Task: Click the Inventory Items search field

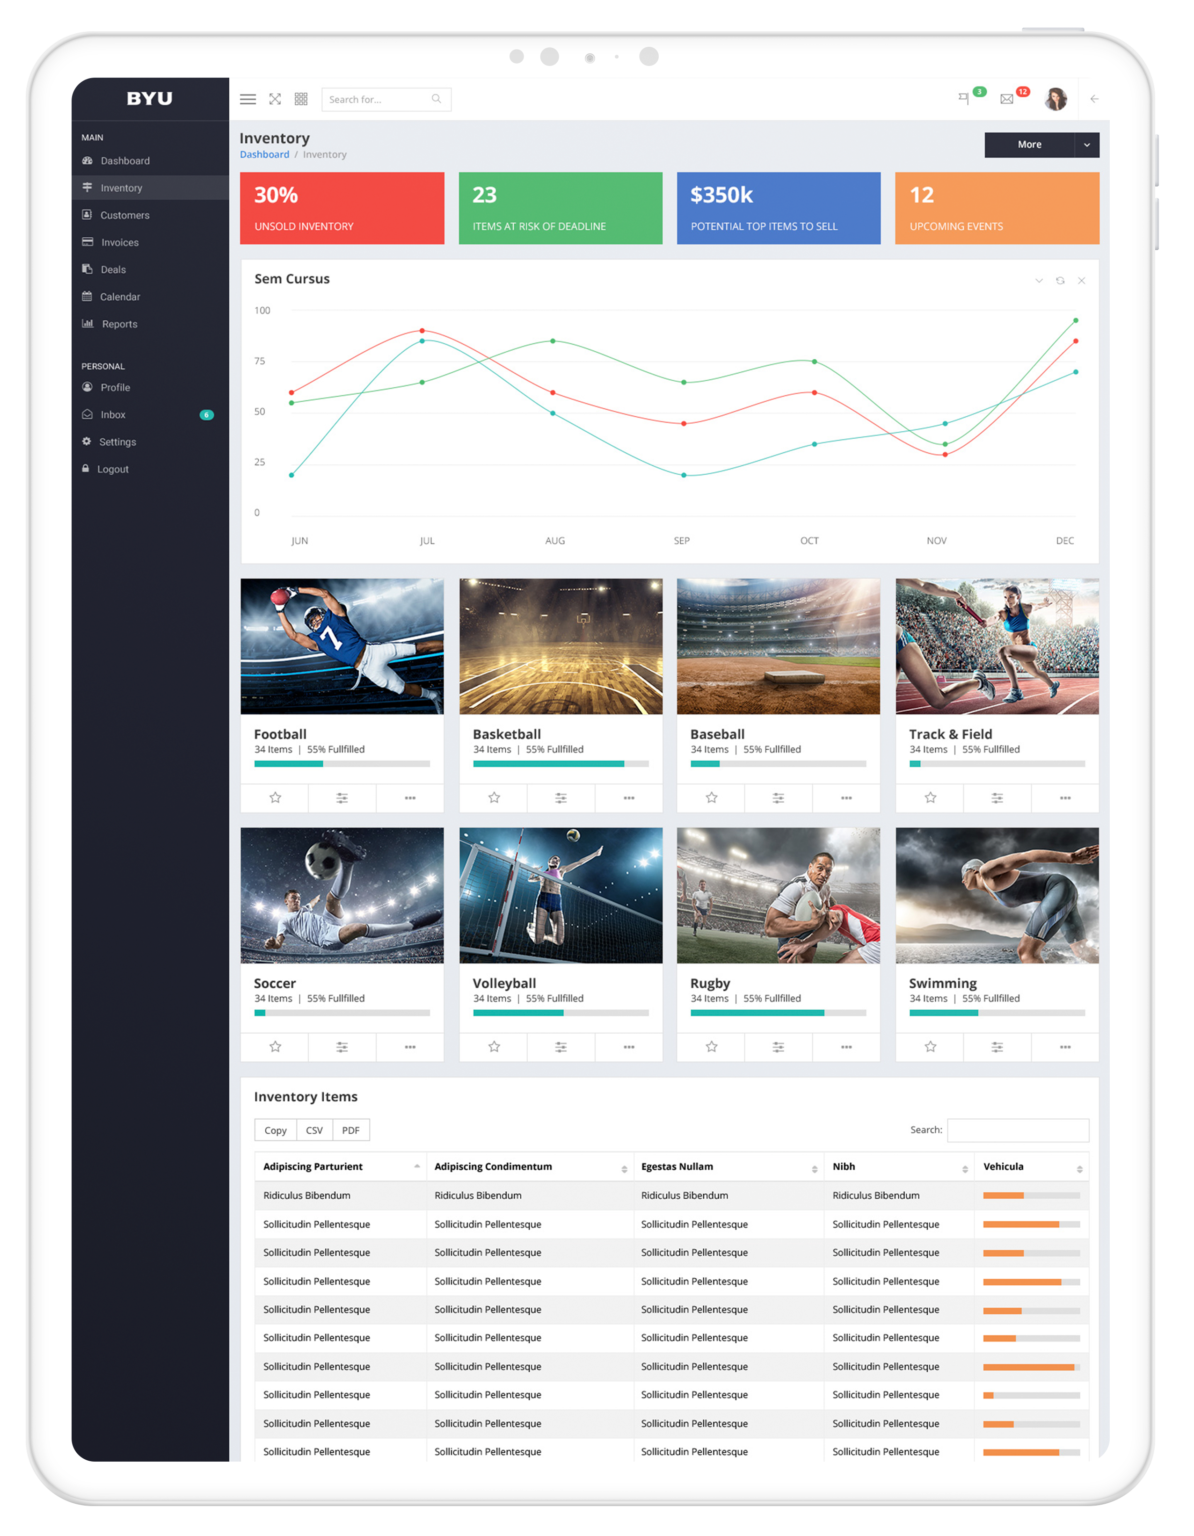Action: 1017,1130
